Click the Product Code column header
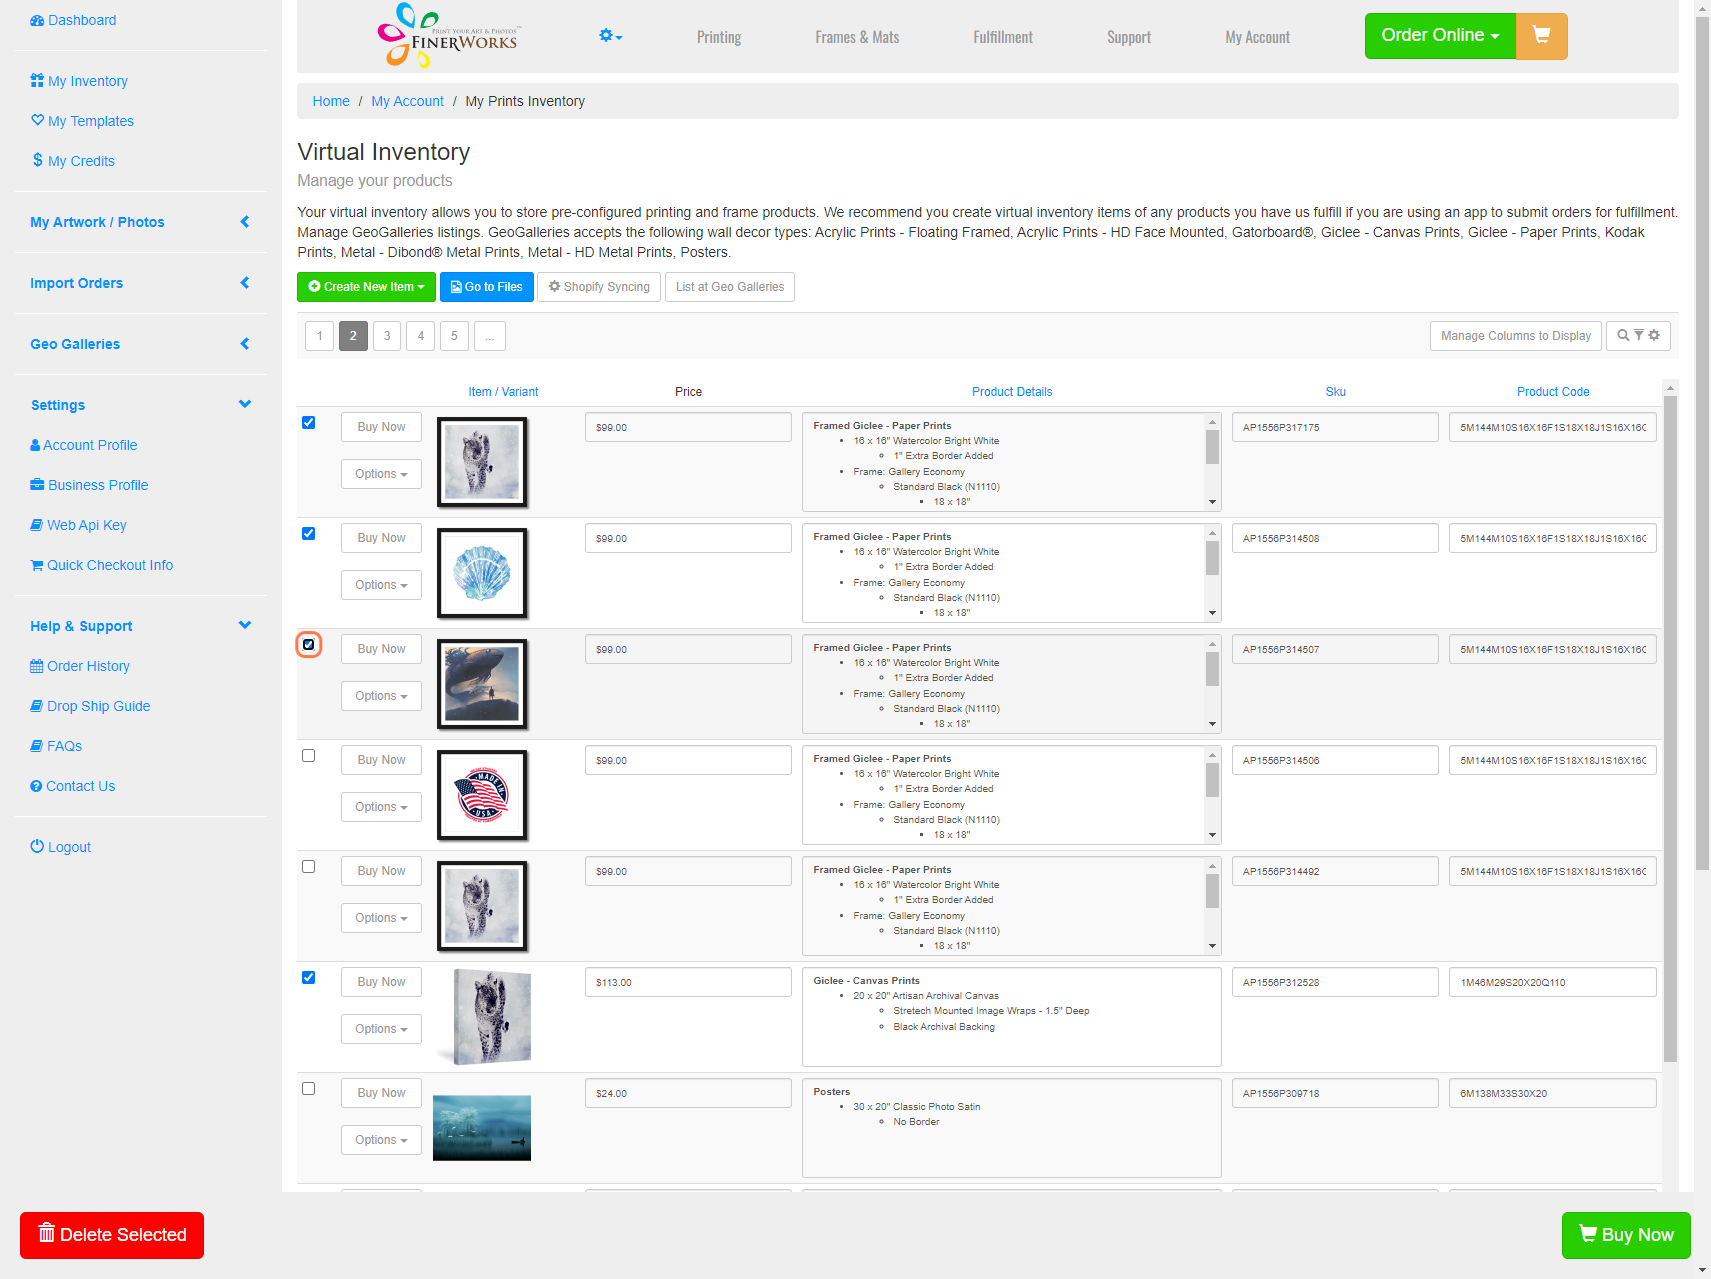Image resolution: width=1711 pixels, height=1279 pixels. (1552, 392)
